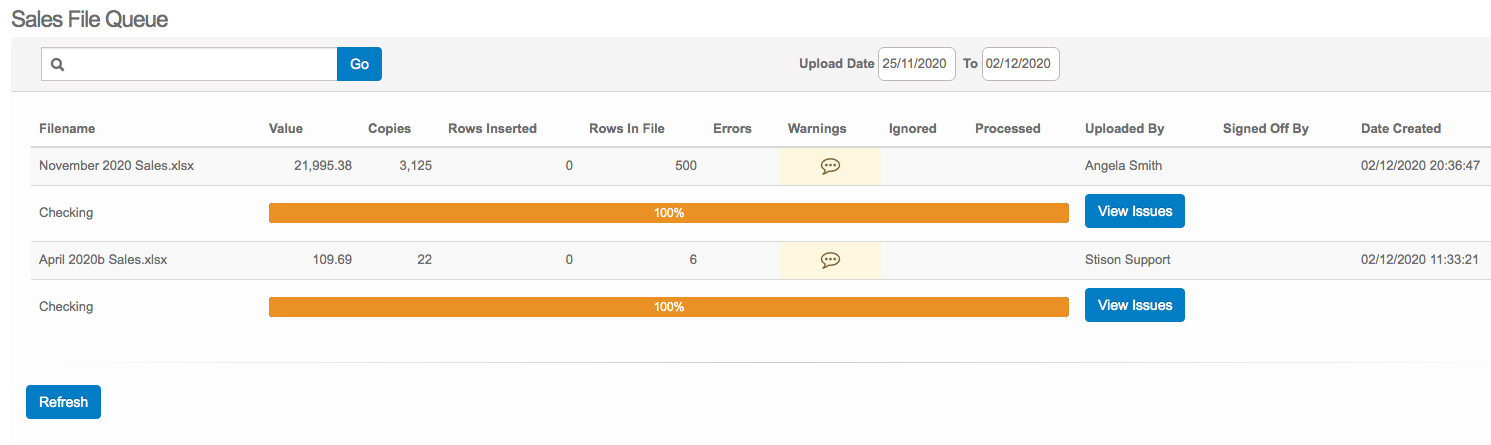Click the Uploaded By column header

(x=1124, y=129)
